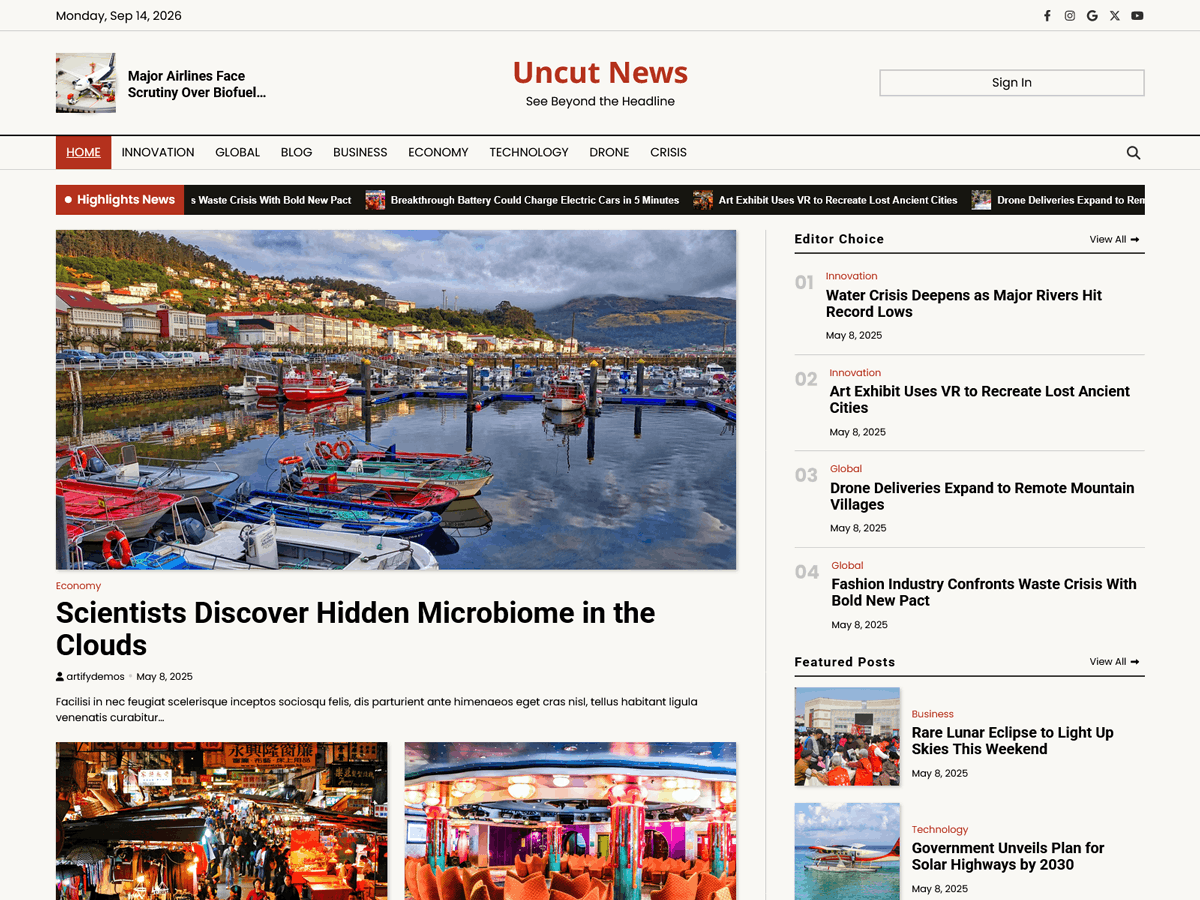Click May 8, 2025 under main headline
The height and width of the screenshot is (900, 1200).
tap(164, 677)
